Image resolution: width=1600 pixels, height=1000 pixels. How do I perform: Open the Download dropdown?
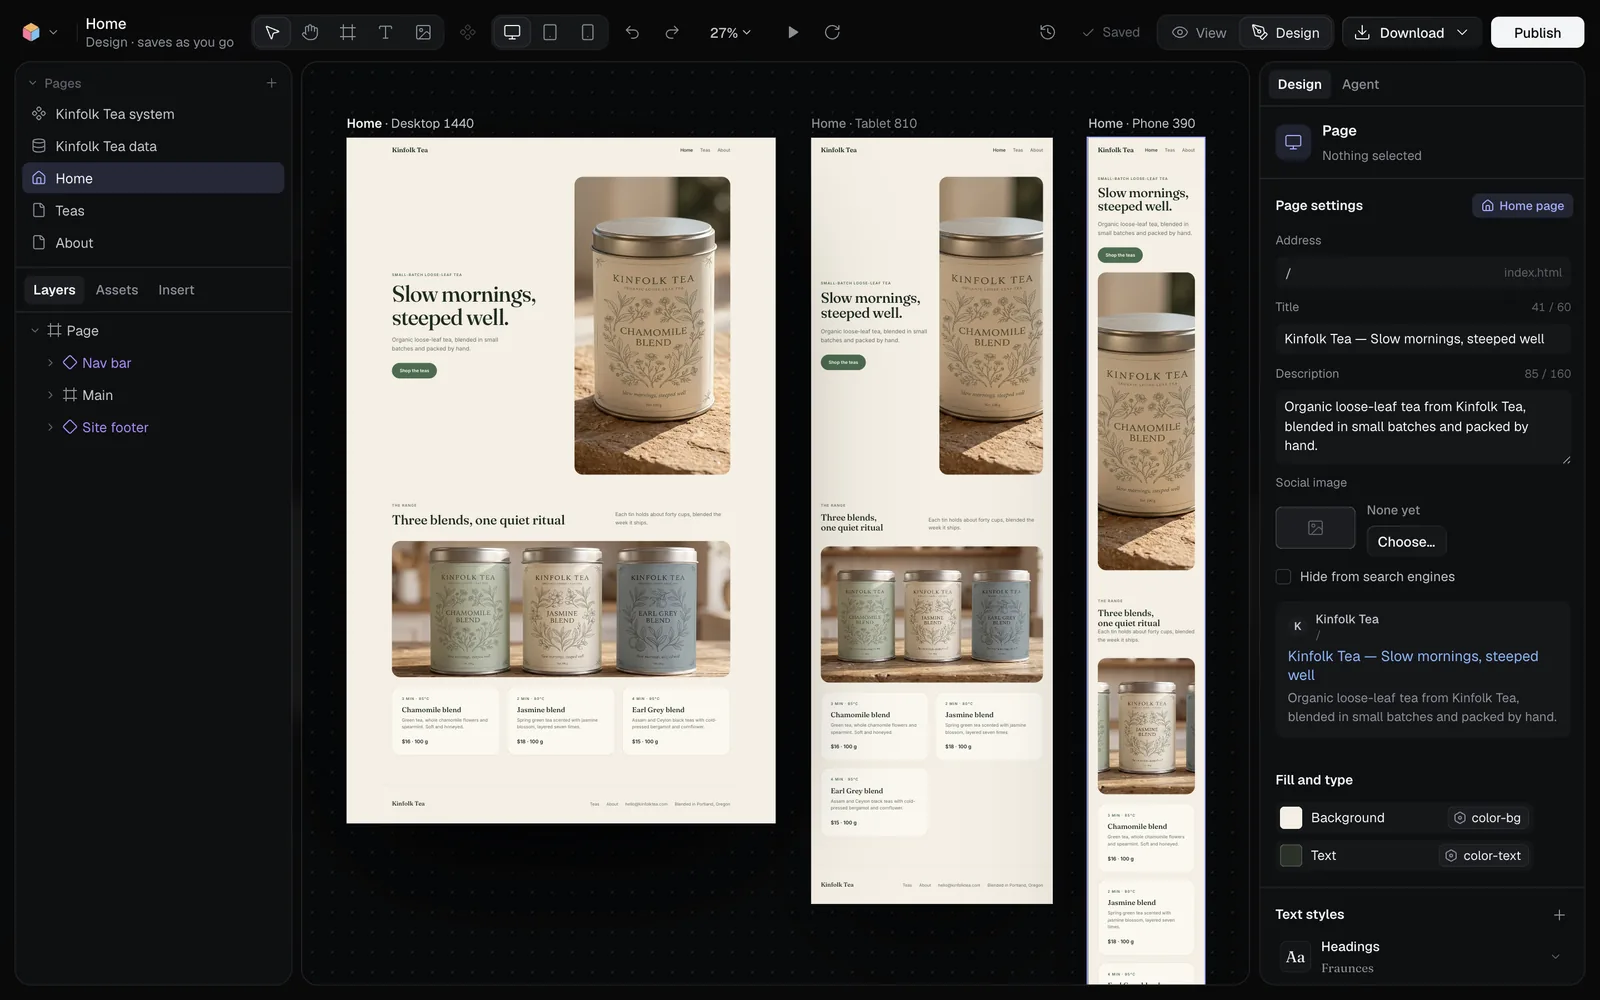click(1412, 32)
